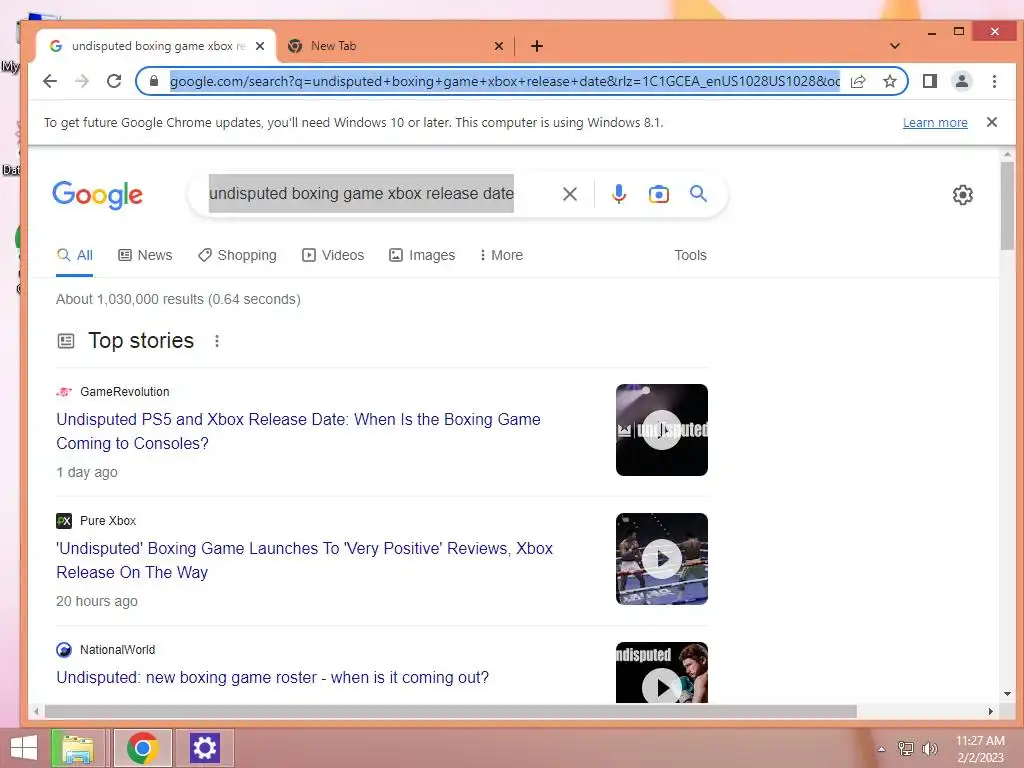Click the Learn more link
Image resolution: width=1024 pixels, height=768 pixels.
(935, 123)
